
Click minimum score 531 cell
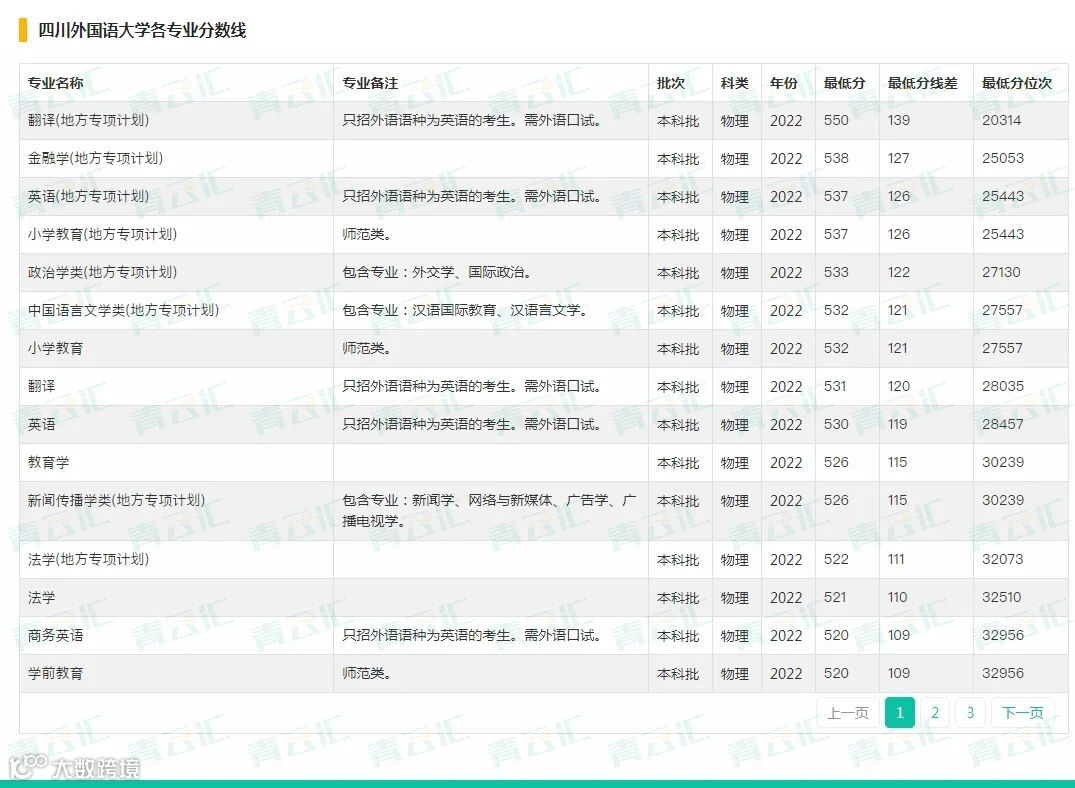point(835,387)
